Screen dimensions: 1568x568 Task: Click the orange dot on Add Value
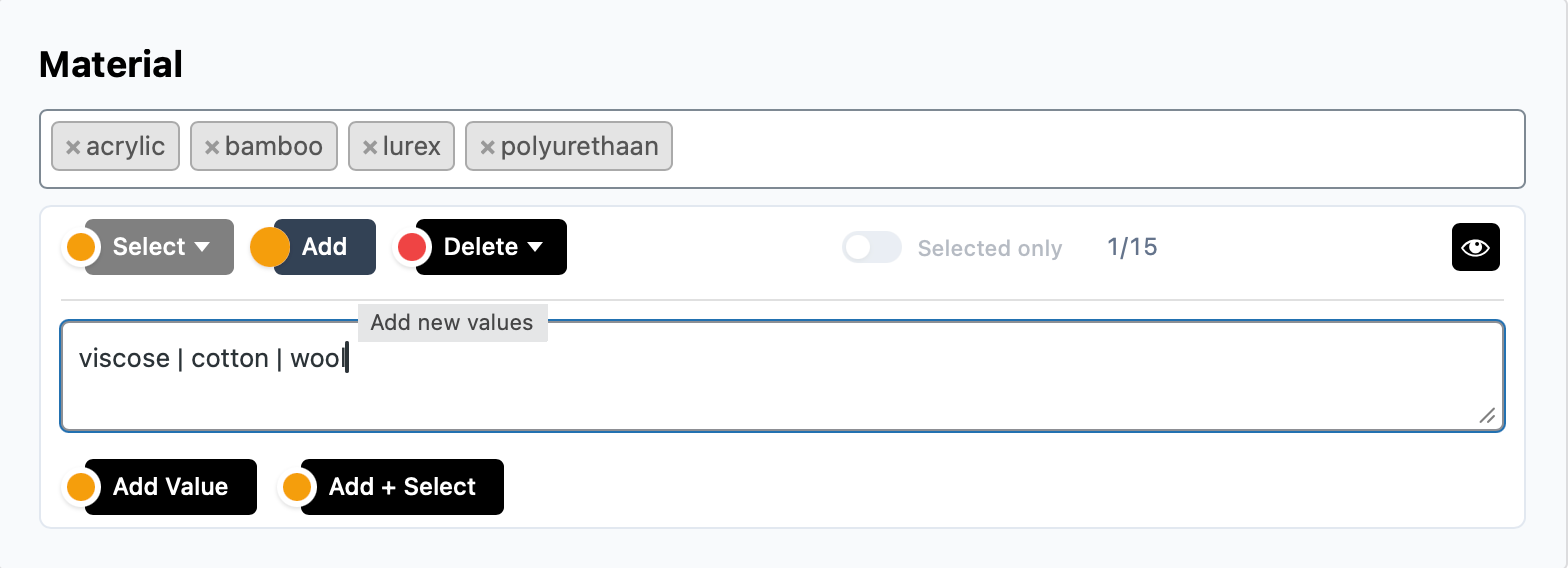(x=81, y=487)
